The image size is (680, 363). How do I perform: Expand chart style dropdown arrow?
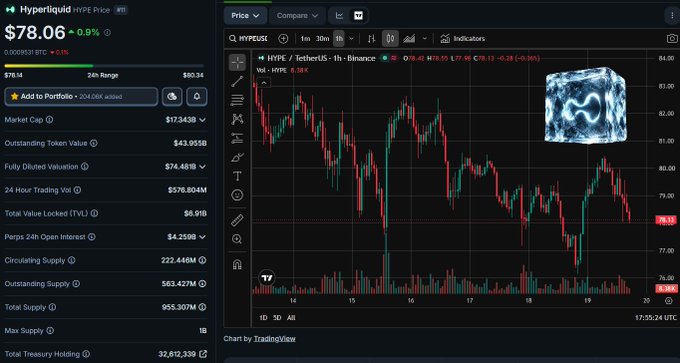(x=425, y=39)
